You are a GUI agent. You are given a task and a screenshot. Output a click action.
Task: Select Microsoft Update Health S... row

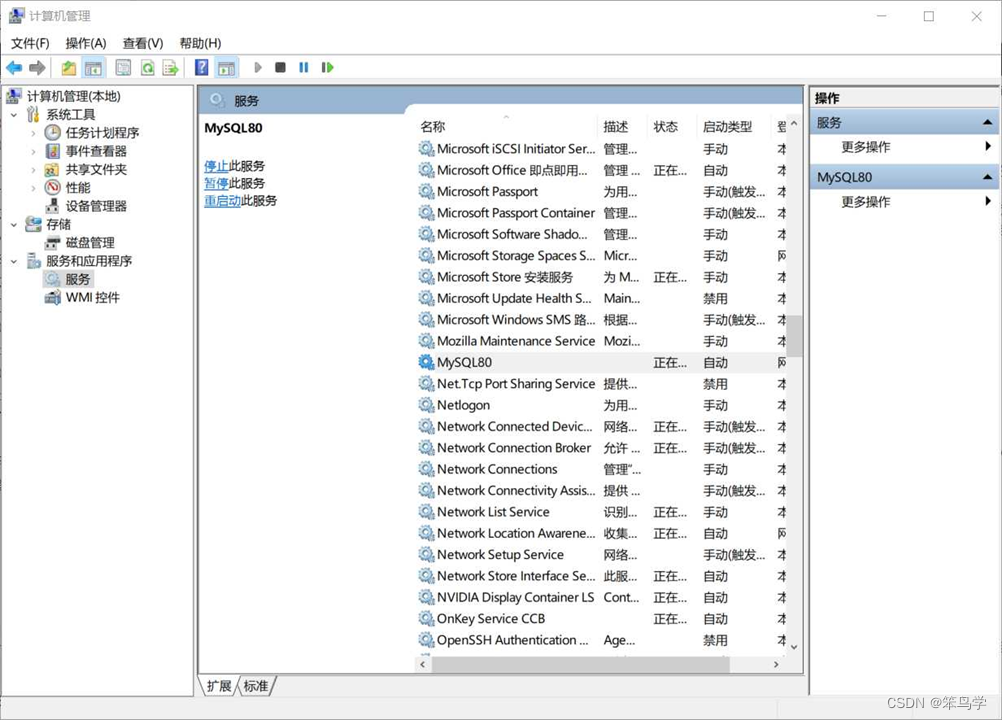tap(601, 298)
